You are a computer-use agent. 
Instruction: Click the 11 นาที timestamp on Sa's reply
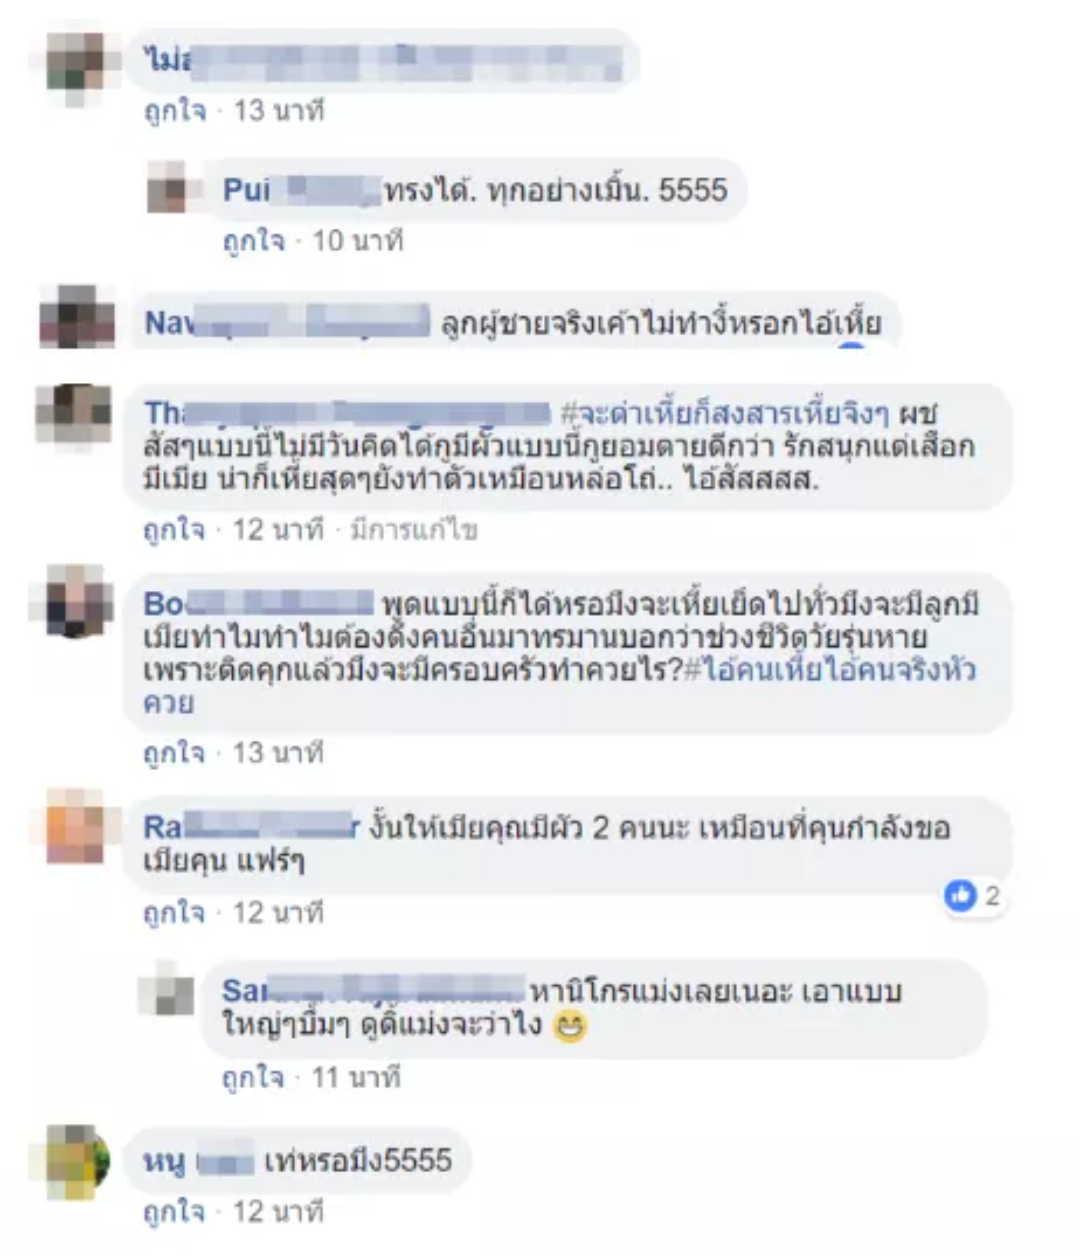tap(355, 1078)
